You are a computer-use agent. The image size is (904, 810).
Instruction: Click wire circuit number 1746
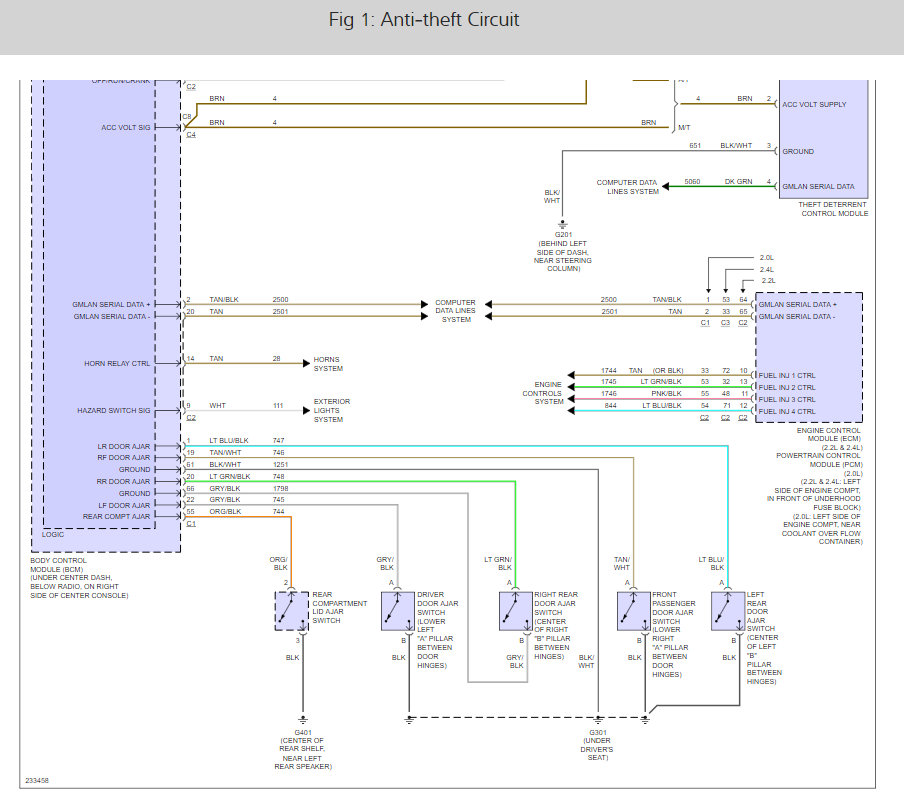(609, 394)
